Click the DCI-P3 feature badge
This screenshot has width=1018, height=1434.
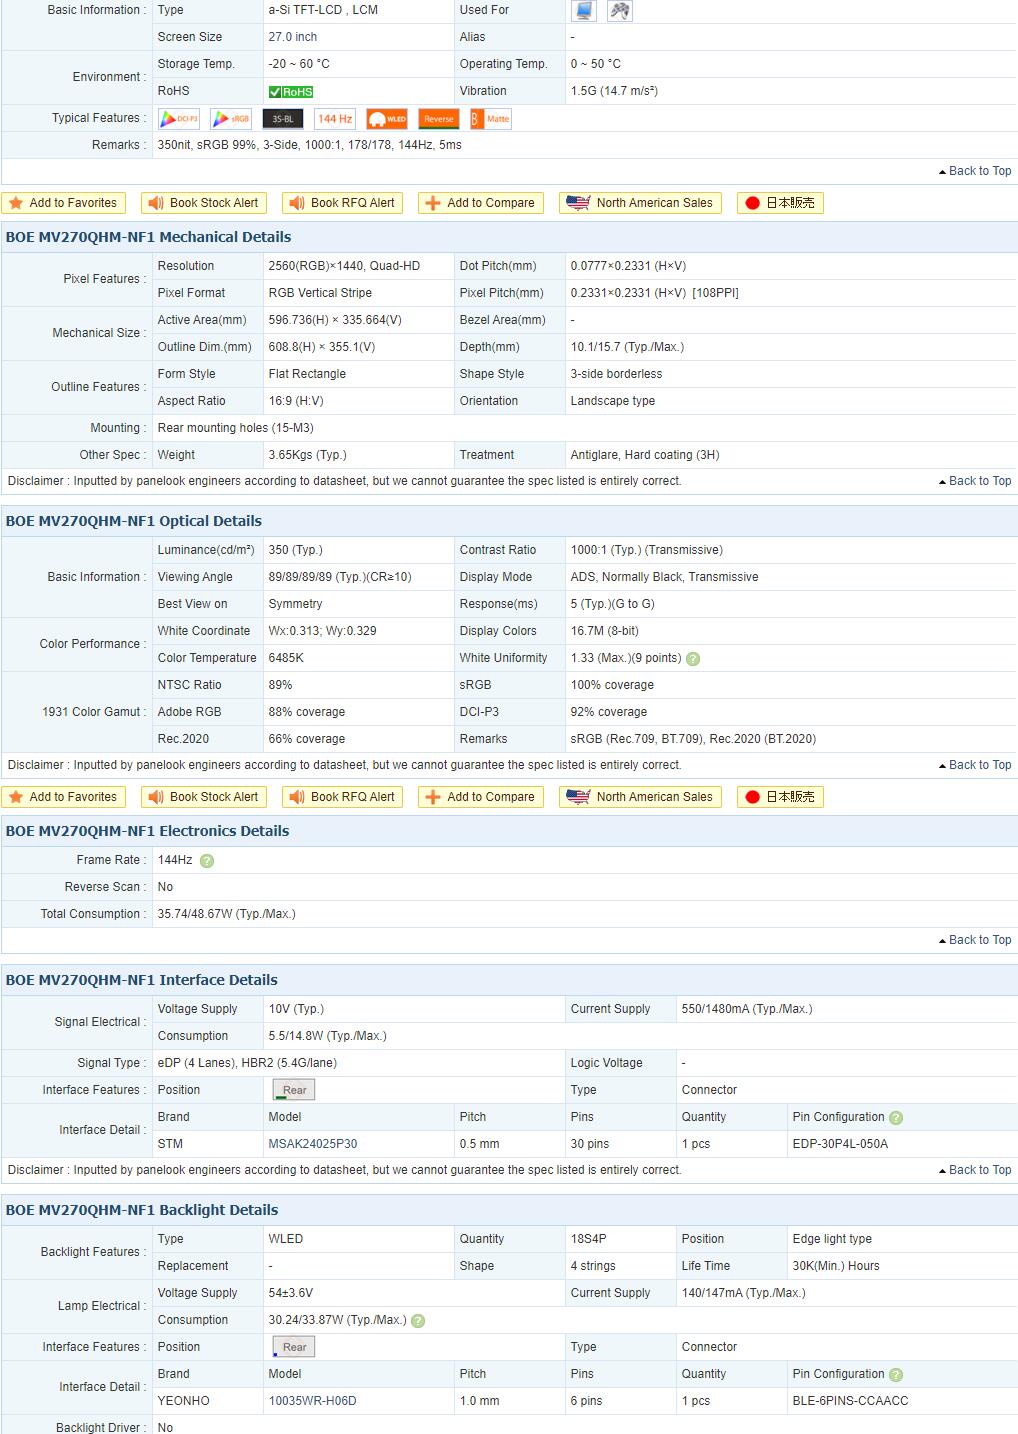pyautogui.click(x=179, y=119)
